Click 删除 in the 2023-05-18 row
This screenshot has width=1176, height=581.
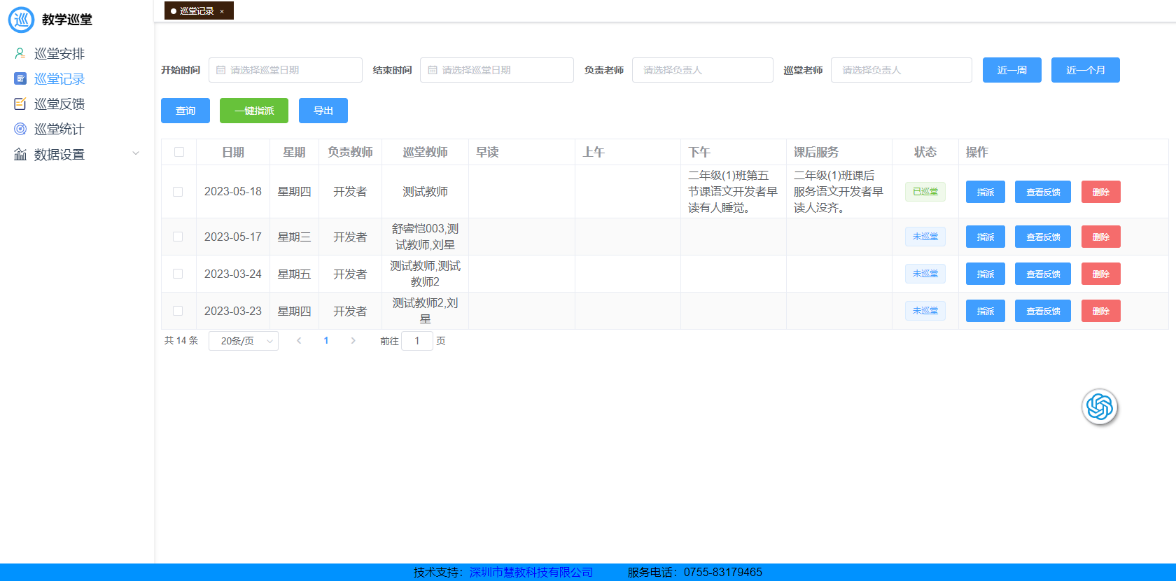[1101, 192]
